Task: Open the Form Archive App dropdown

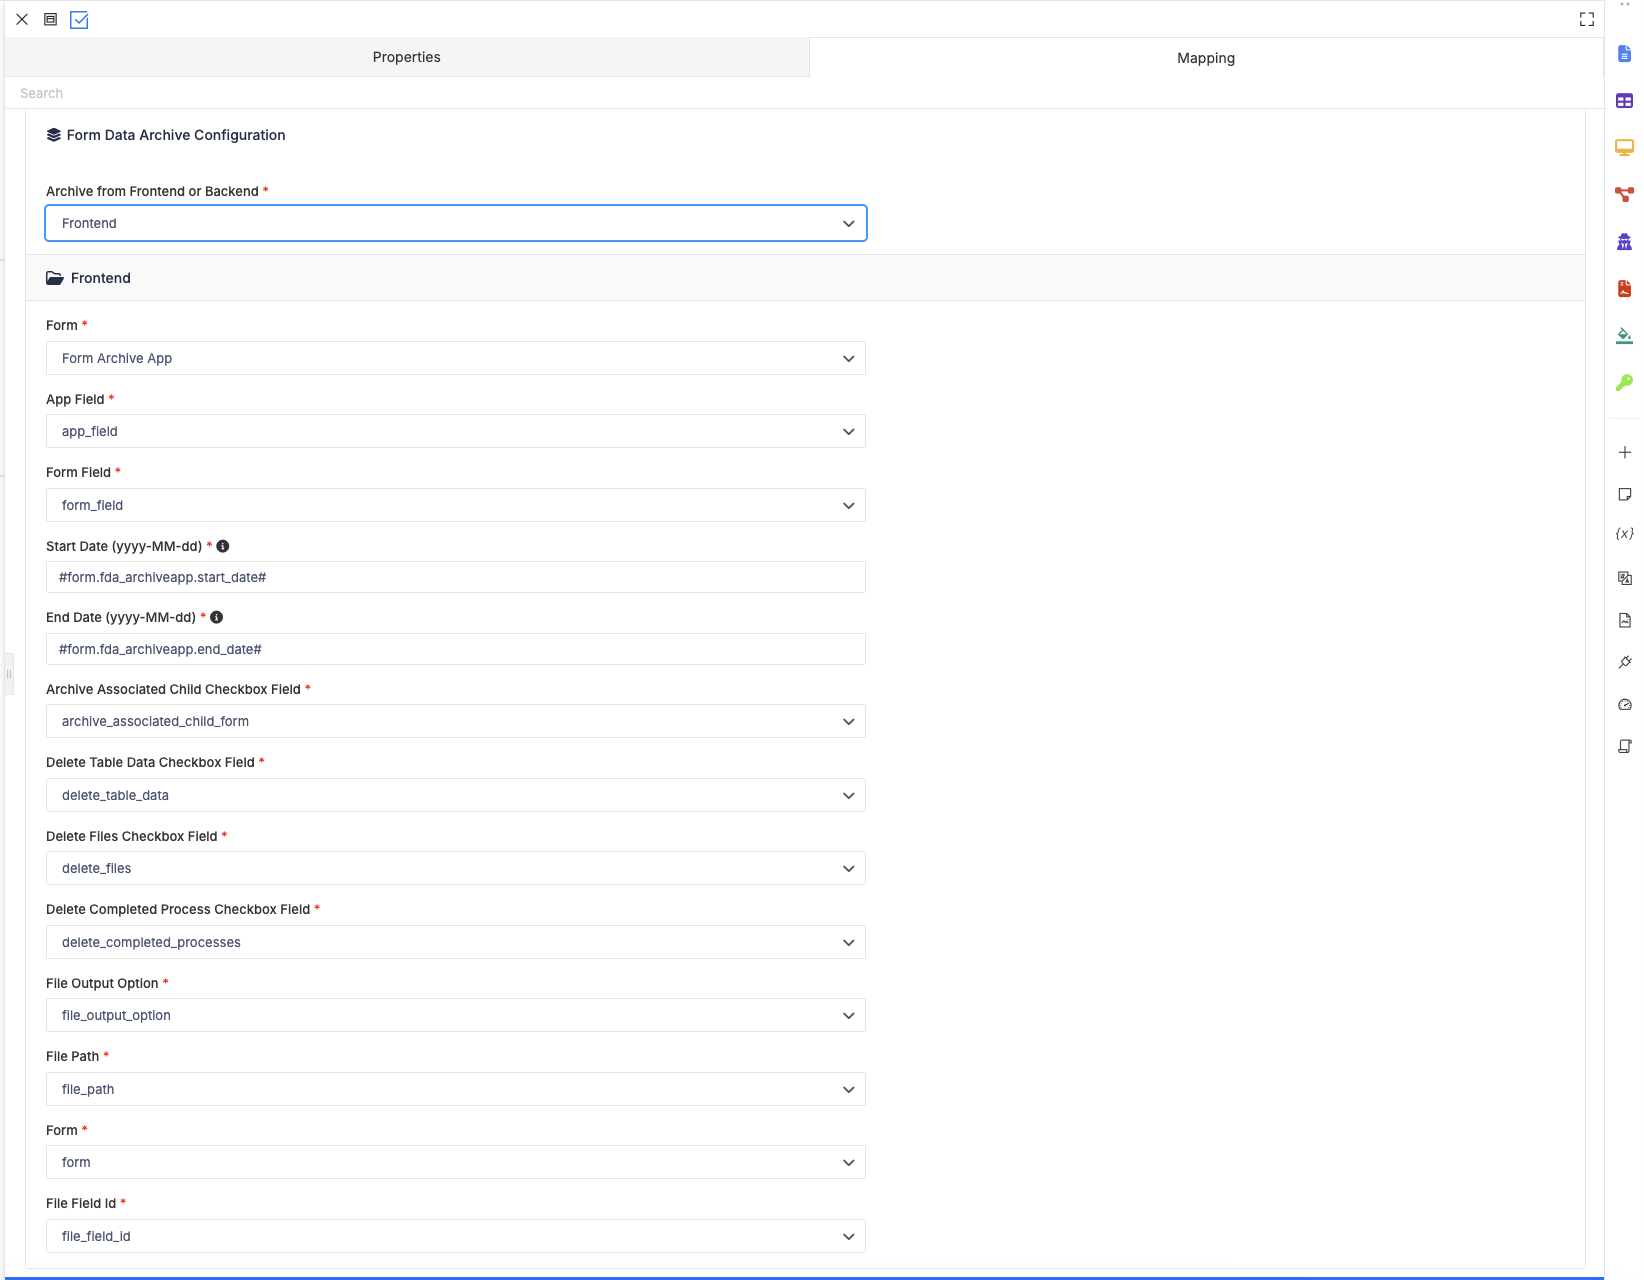Action: click(456, 358)
